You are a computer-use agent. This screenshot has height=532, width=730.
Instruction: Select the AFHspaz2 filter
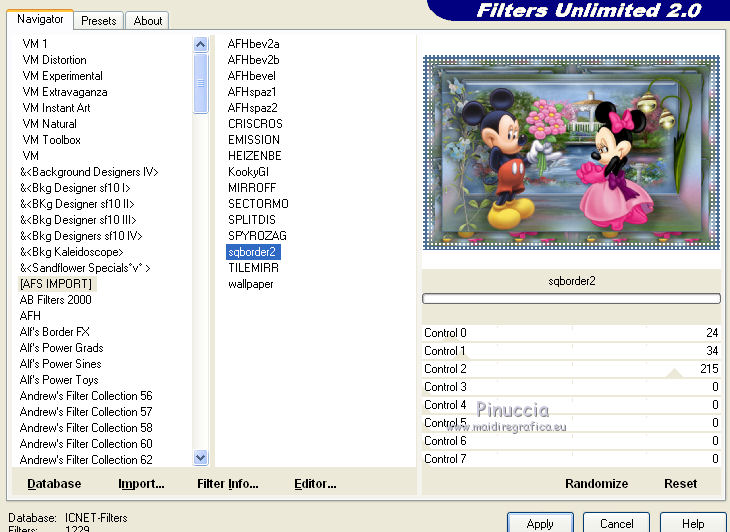[x=253, y=108]
